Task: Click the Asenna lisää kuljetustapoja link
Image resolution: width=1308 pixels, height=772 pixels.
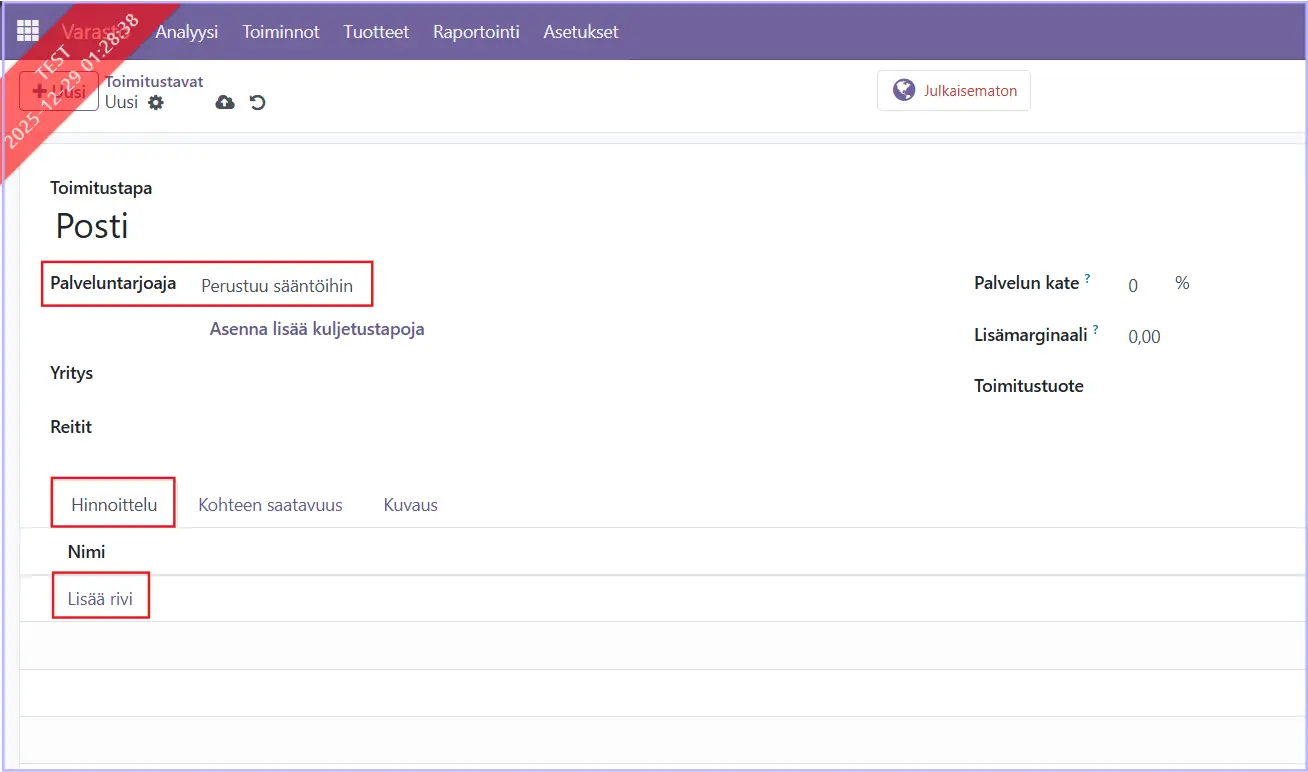Action: pos(317,329)
